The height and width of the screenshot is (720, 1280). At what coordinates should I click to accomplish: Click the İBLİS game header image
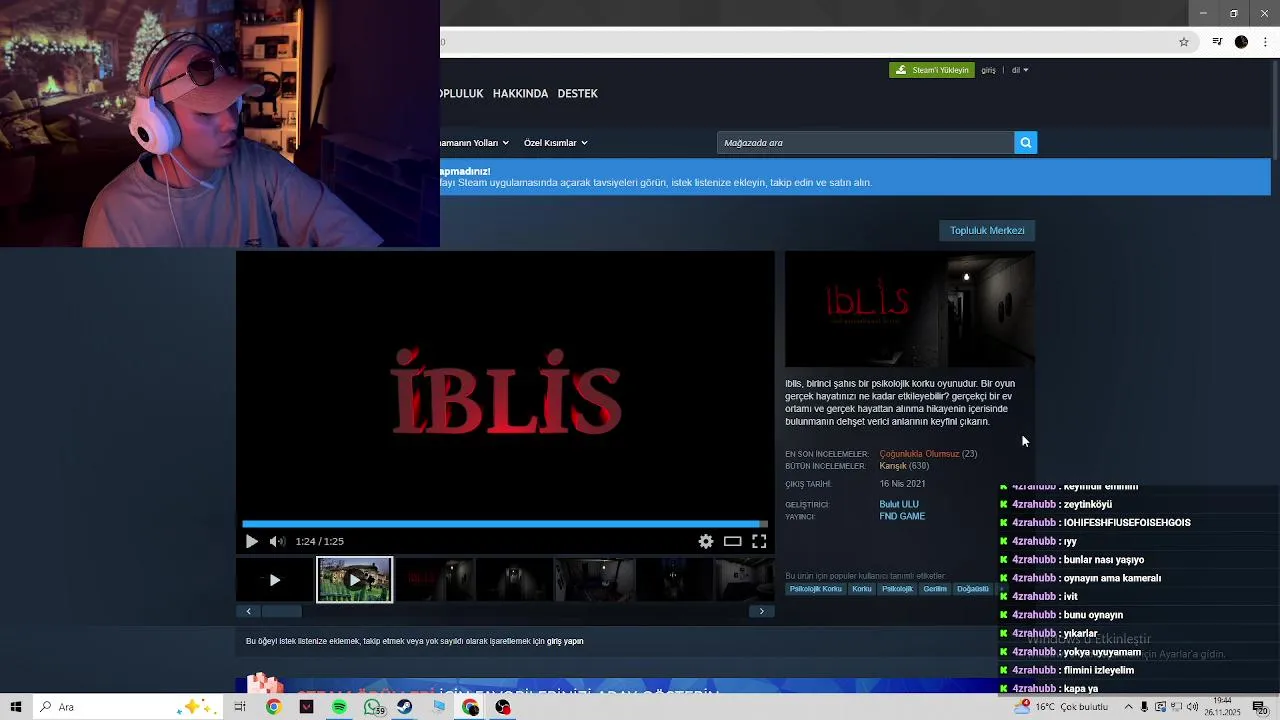pos(910,309)
